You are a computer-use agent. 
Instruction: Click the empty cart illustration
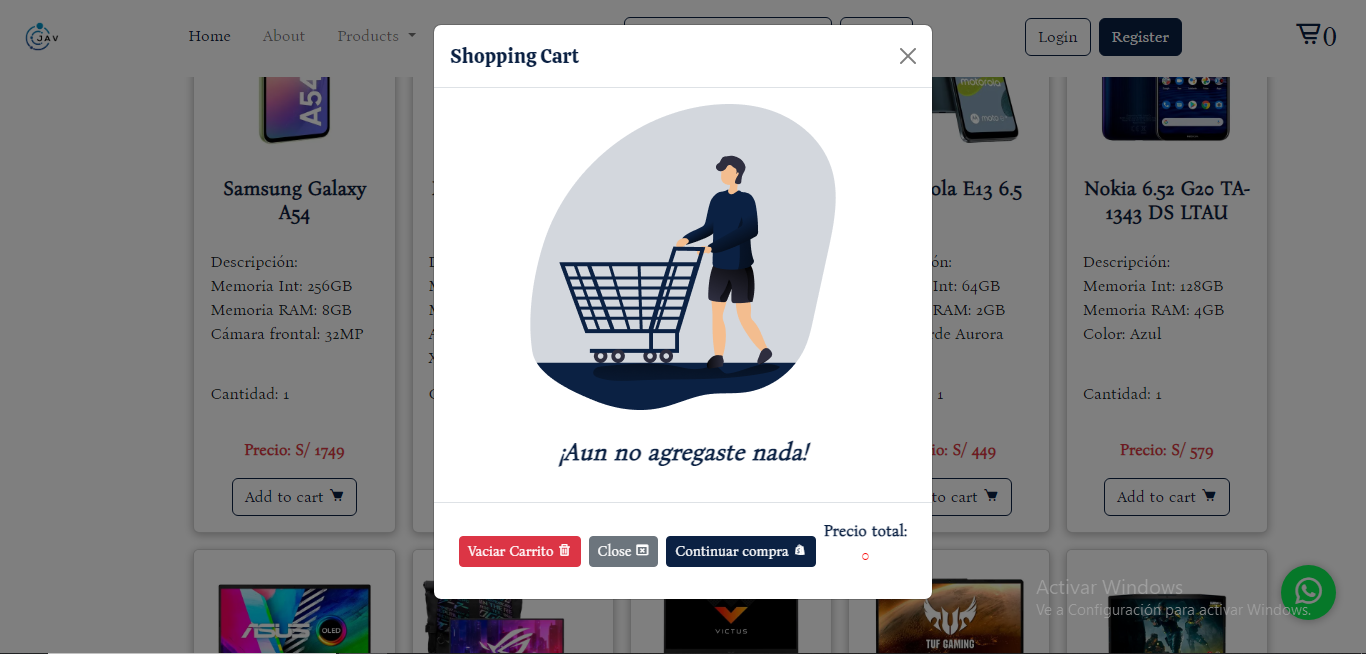[683, 257]
